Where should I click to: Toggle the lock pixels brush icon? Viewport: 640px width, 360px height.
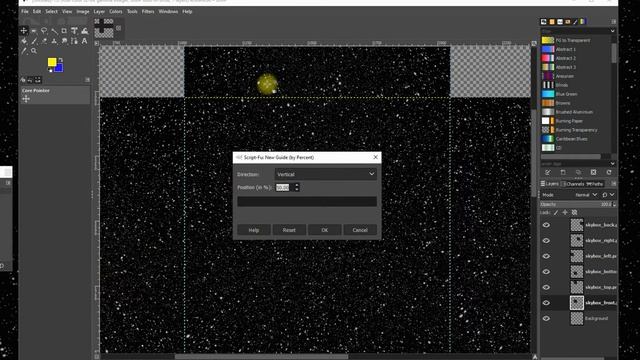pyautogui.click(x=556, y=212)
